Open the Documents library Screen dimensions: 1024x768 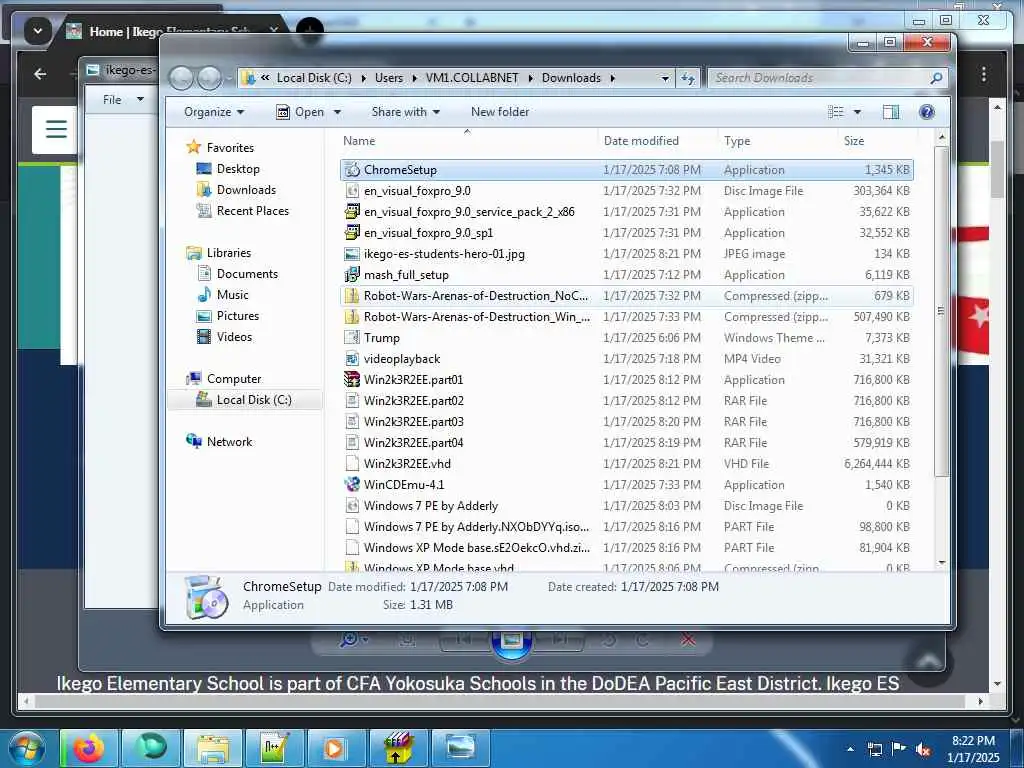[247, 274]
